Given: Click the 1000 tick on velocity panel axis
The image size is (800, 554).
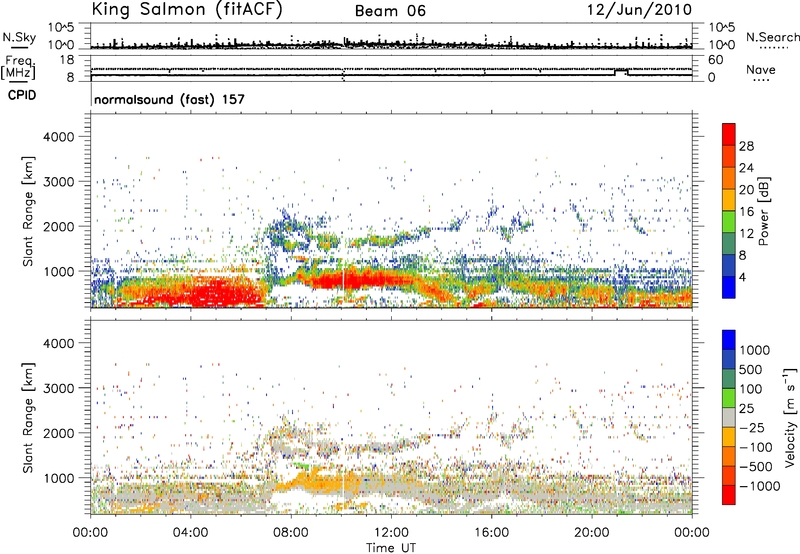Looking at the screenshot, I should click(x=58, y=478).
